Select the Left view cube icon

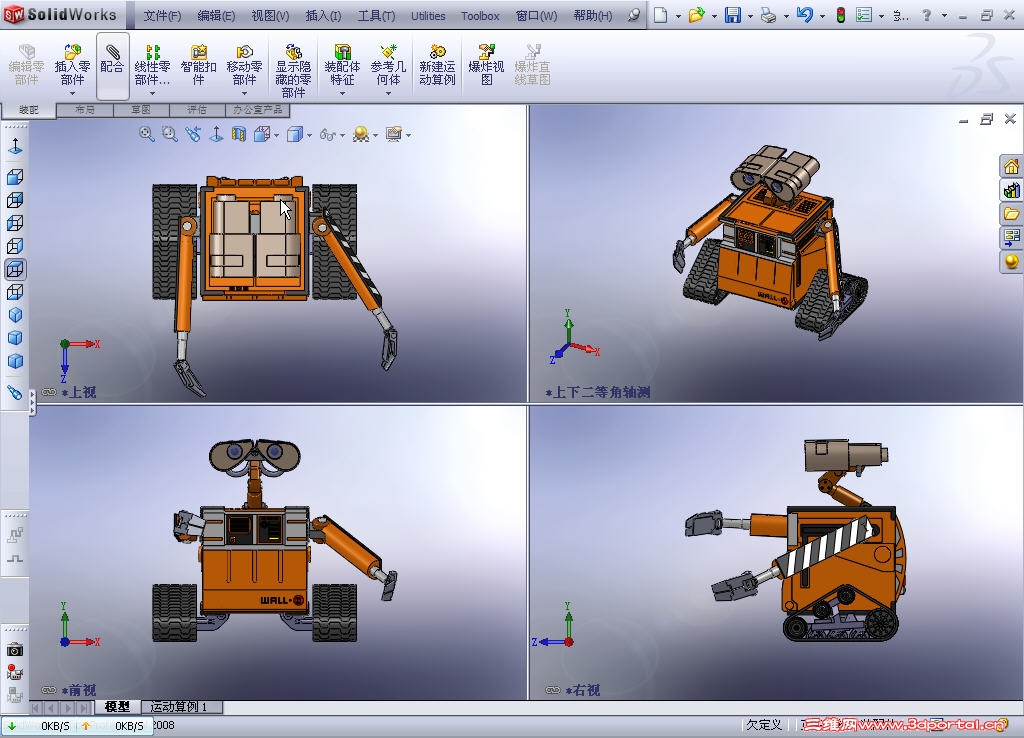coord(15,223)
